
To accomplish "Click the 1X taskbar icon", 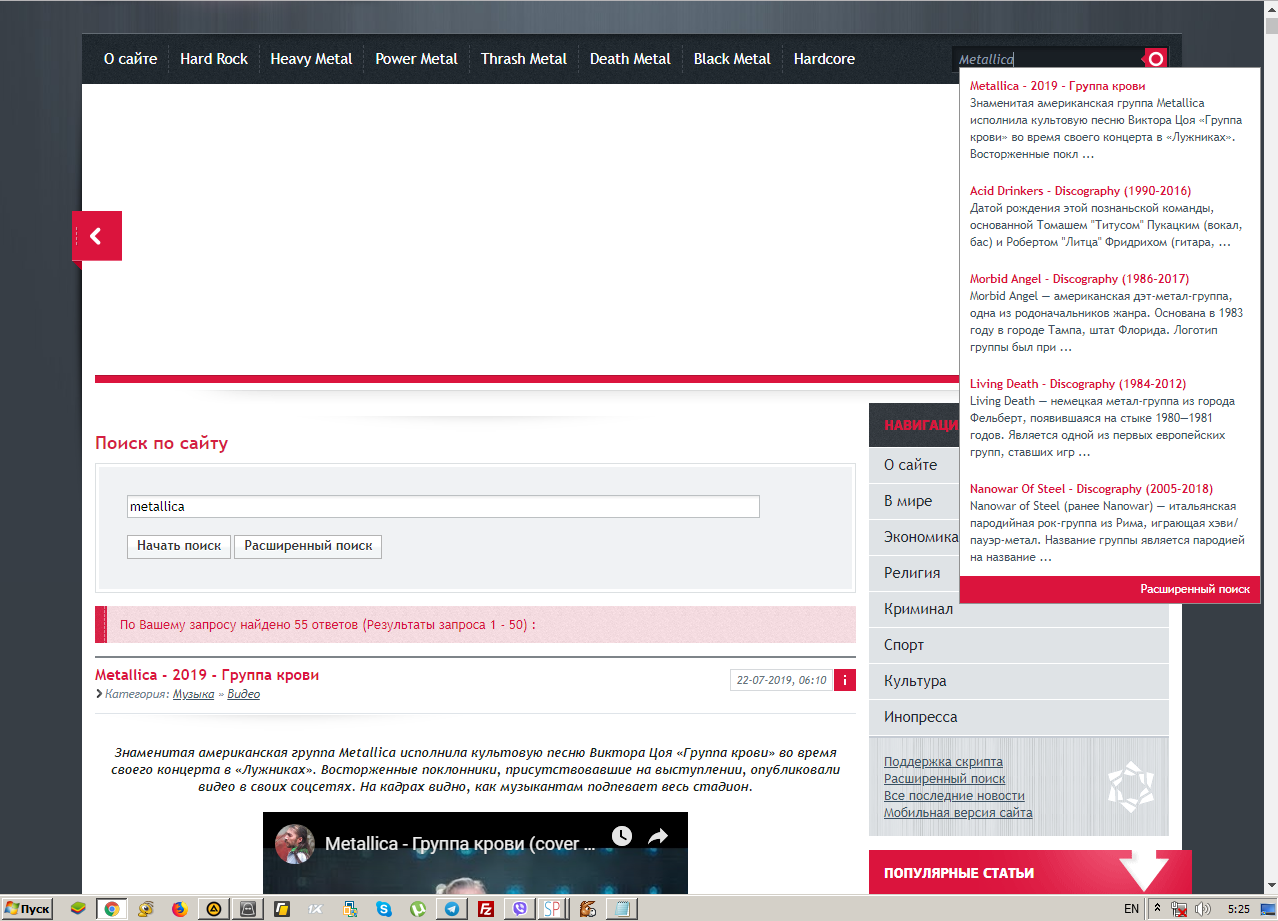I will click(316, 909).
